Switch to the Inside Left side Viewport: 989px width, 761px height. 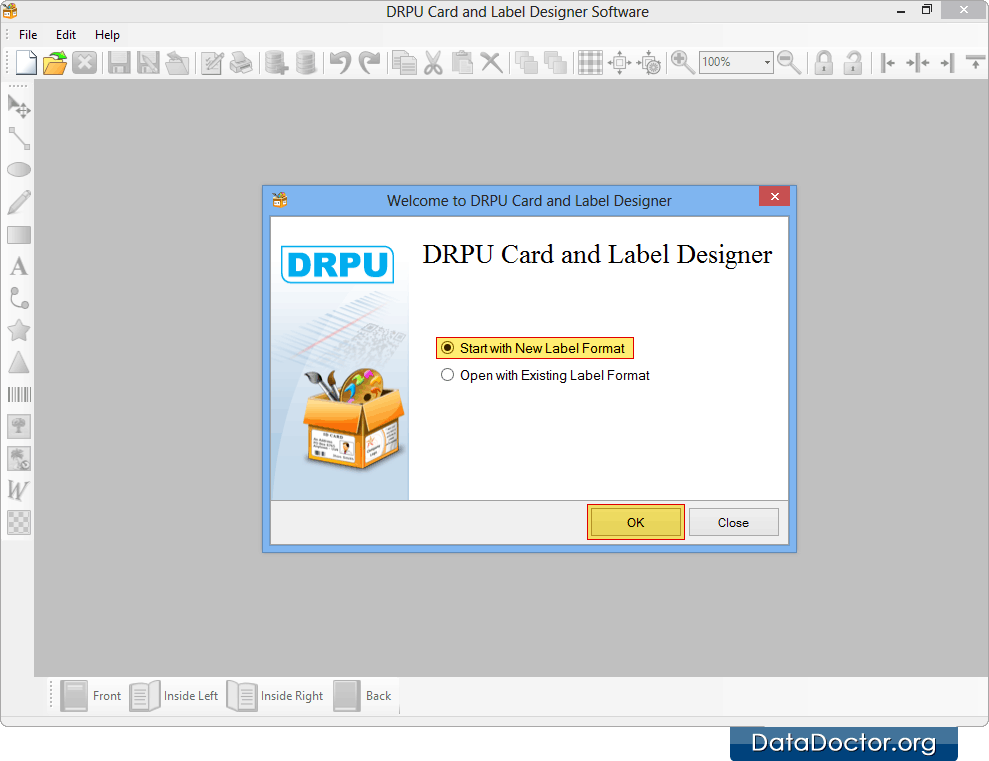click(173, 695)
